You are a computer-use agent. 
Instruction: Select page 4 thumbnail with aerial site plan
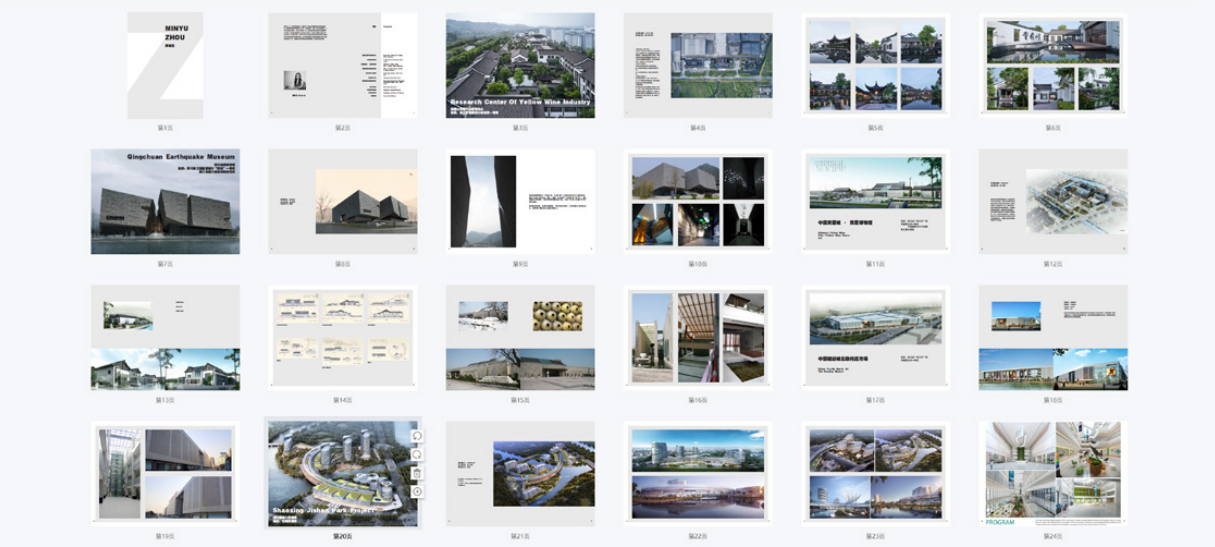point(698,66)
